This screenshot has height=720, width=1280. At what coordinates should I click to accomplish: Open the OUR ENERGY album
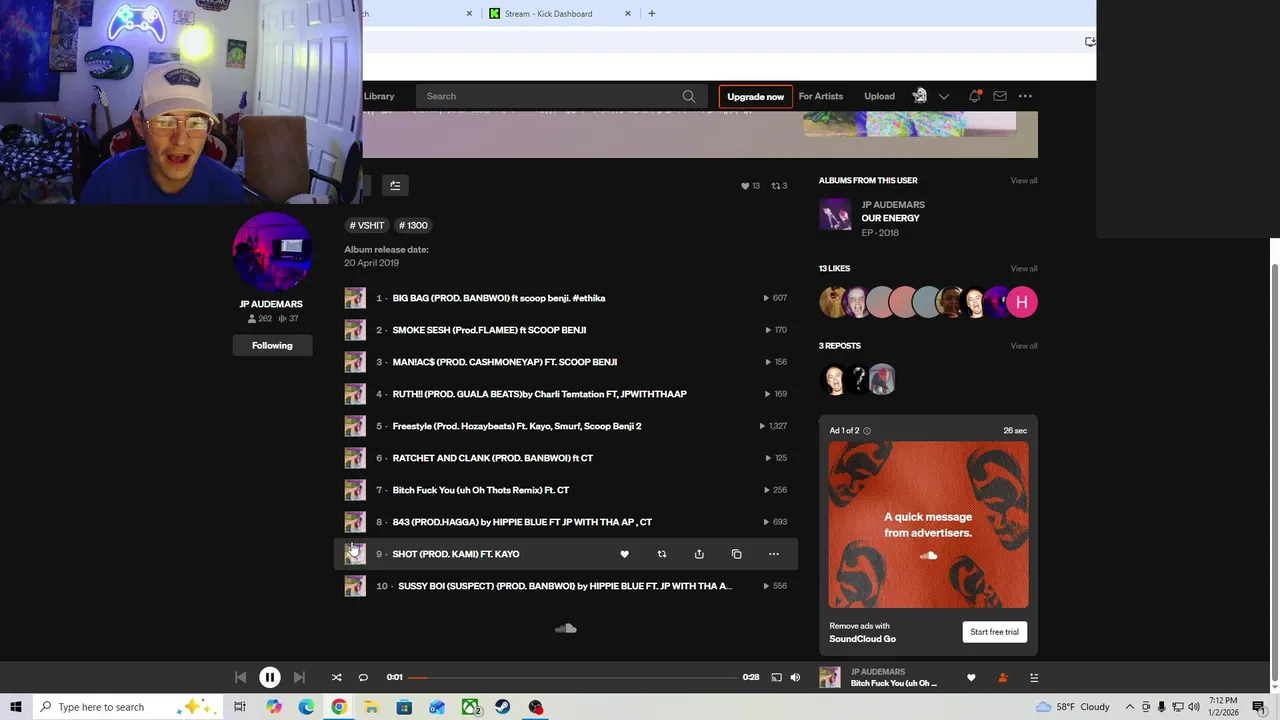(890, 218)
